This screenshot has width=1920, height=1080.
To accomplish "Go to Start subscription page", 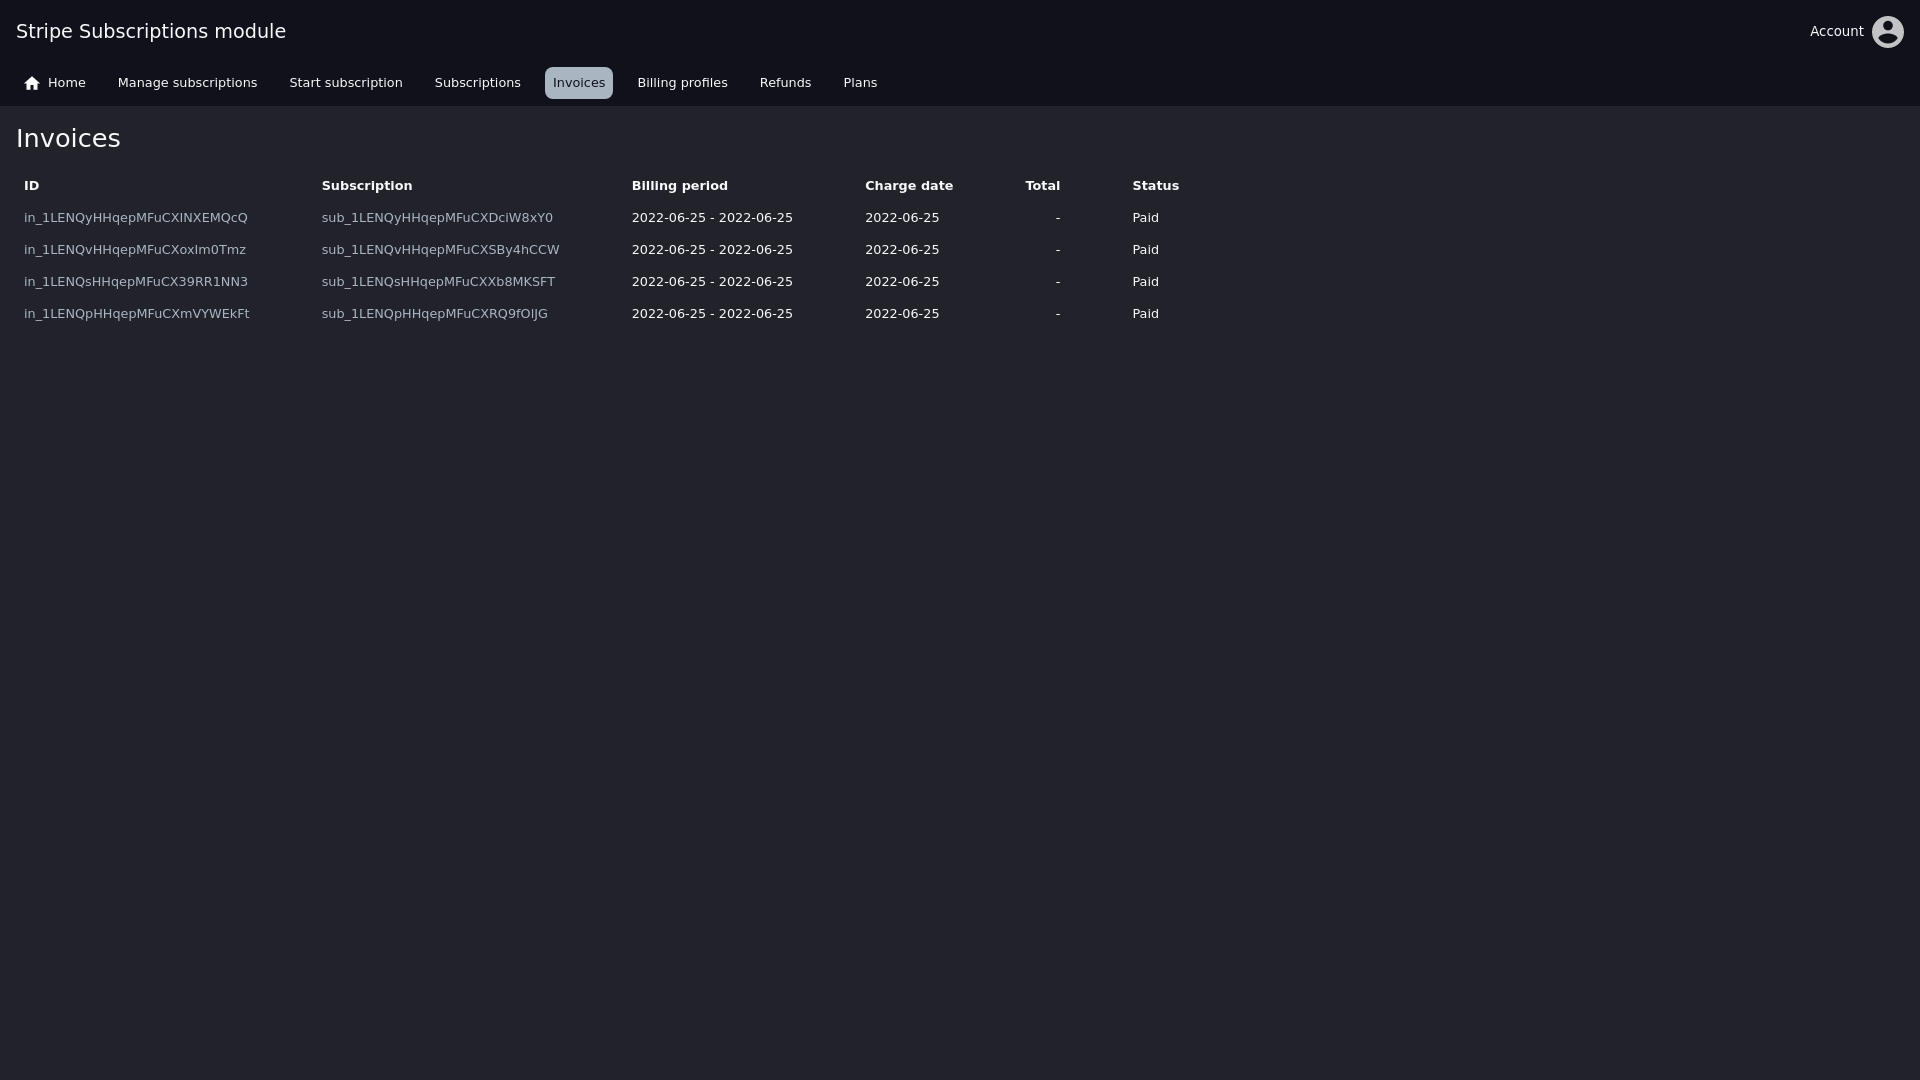I will (345, 83).
